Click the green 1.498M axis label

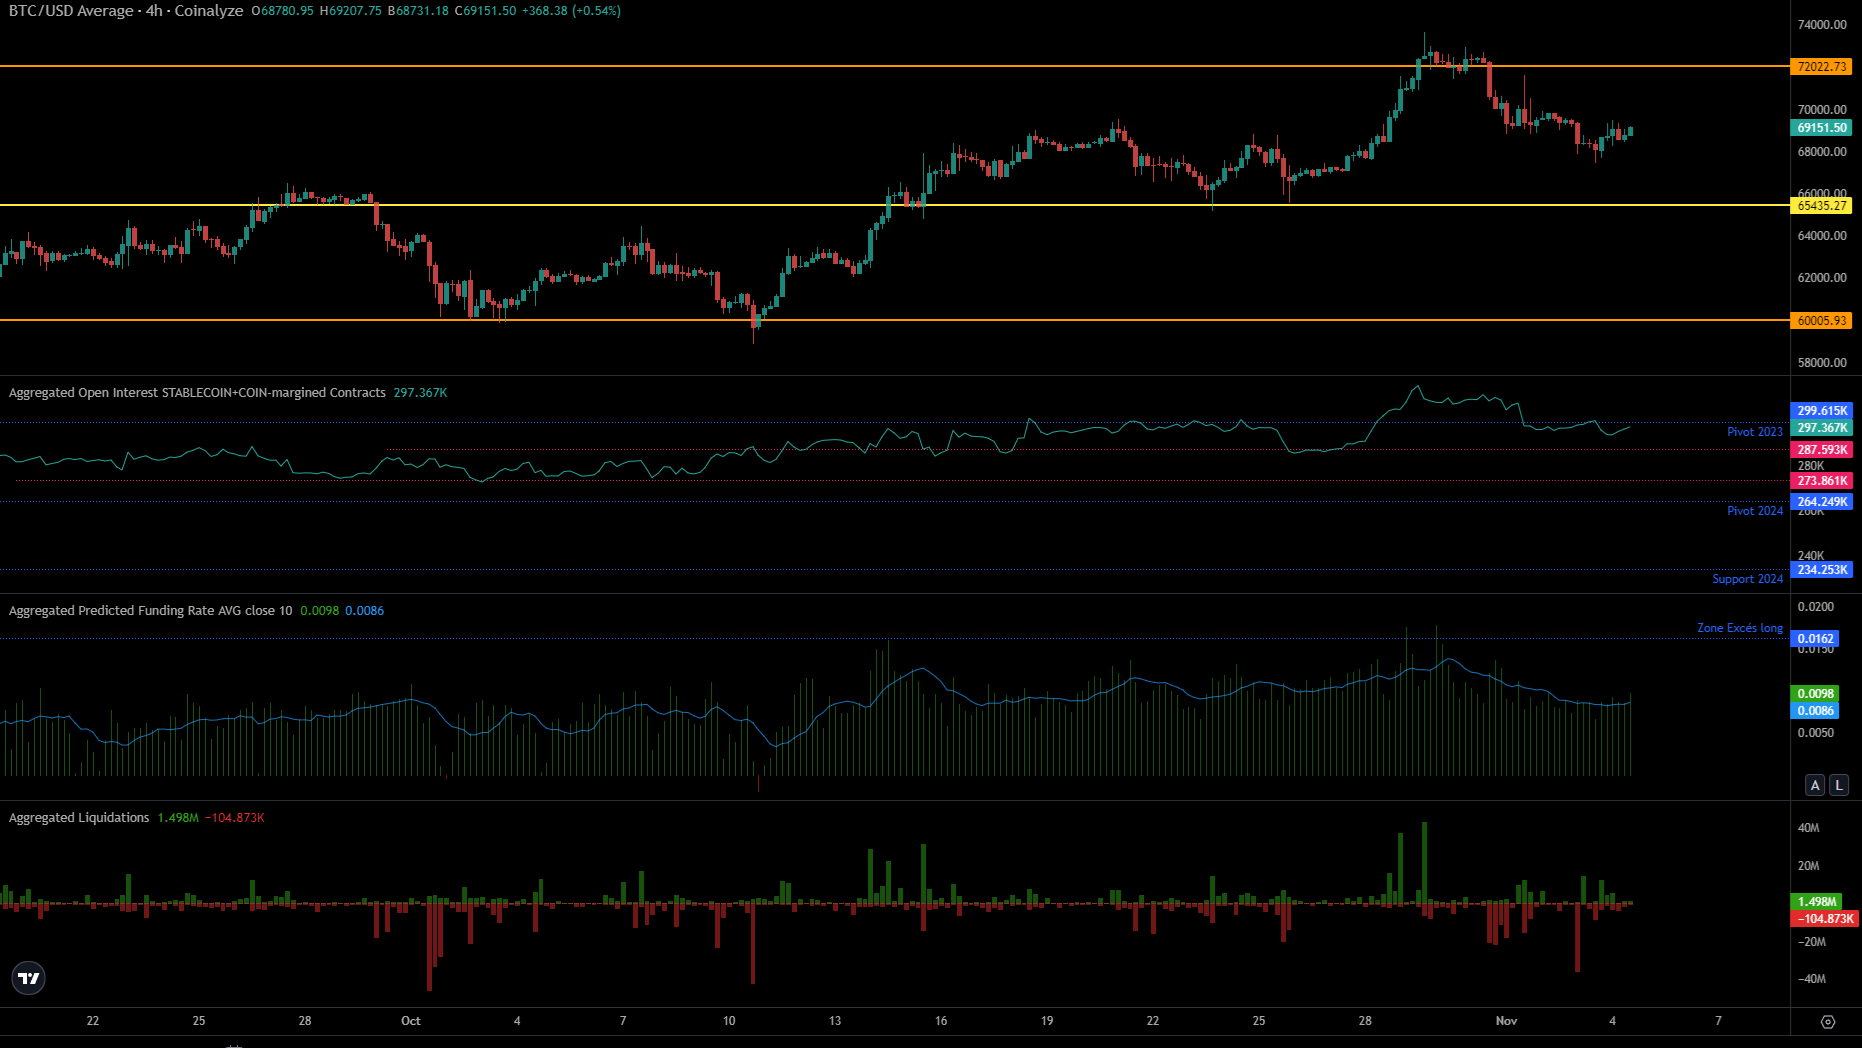(1817, 902)
